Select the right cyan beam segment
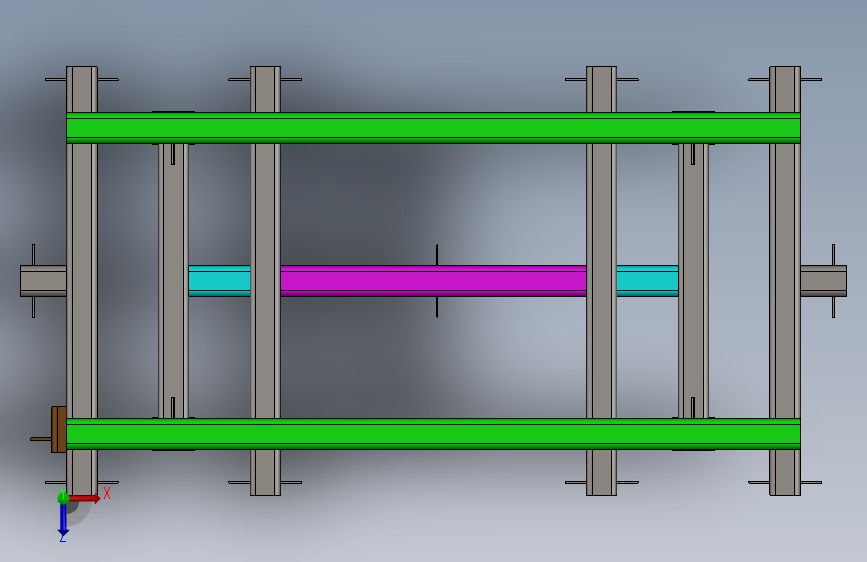The height and width of the screenshot is (562, 867). (647, 281)
